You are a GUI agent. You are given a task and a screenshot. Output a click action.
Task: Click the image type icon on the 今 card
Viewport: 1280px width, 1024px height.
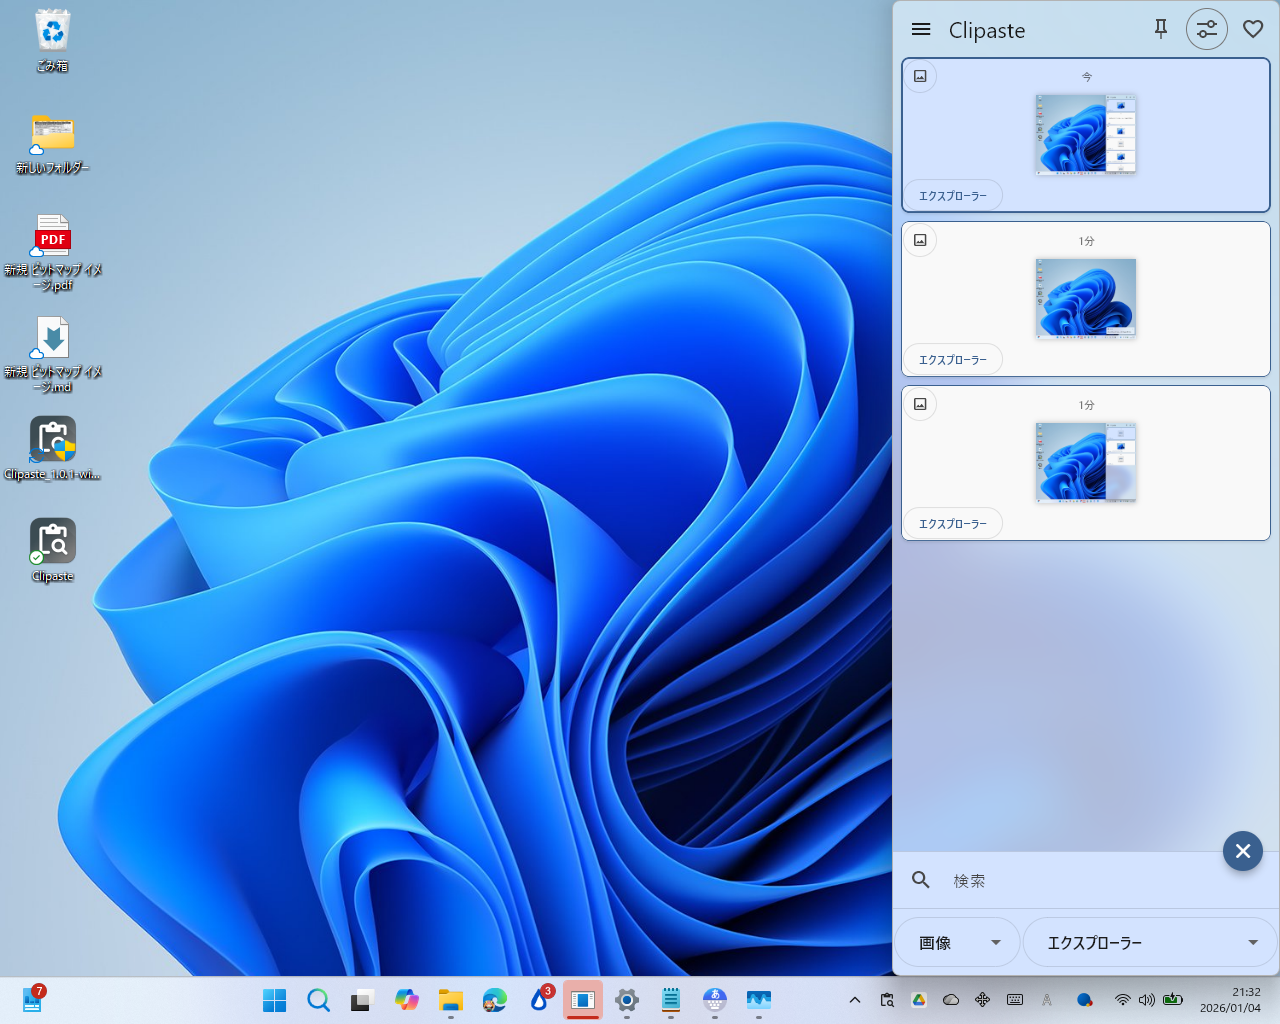tap(920, 76)
